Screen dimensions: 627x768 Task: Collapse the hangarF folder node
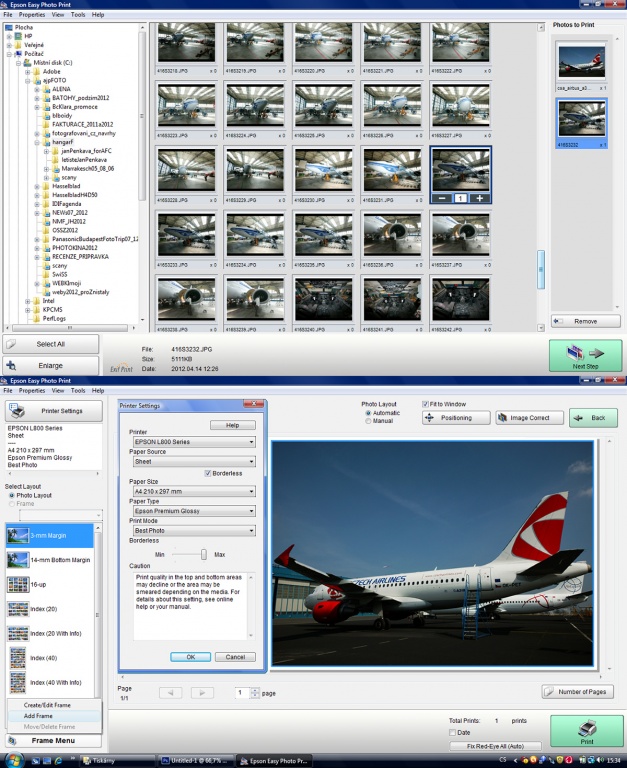click(x=37, y=142)
